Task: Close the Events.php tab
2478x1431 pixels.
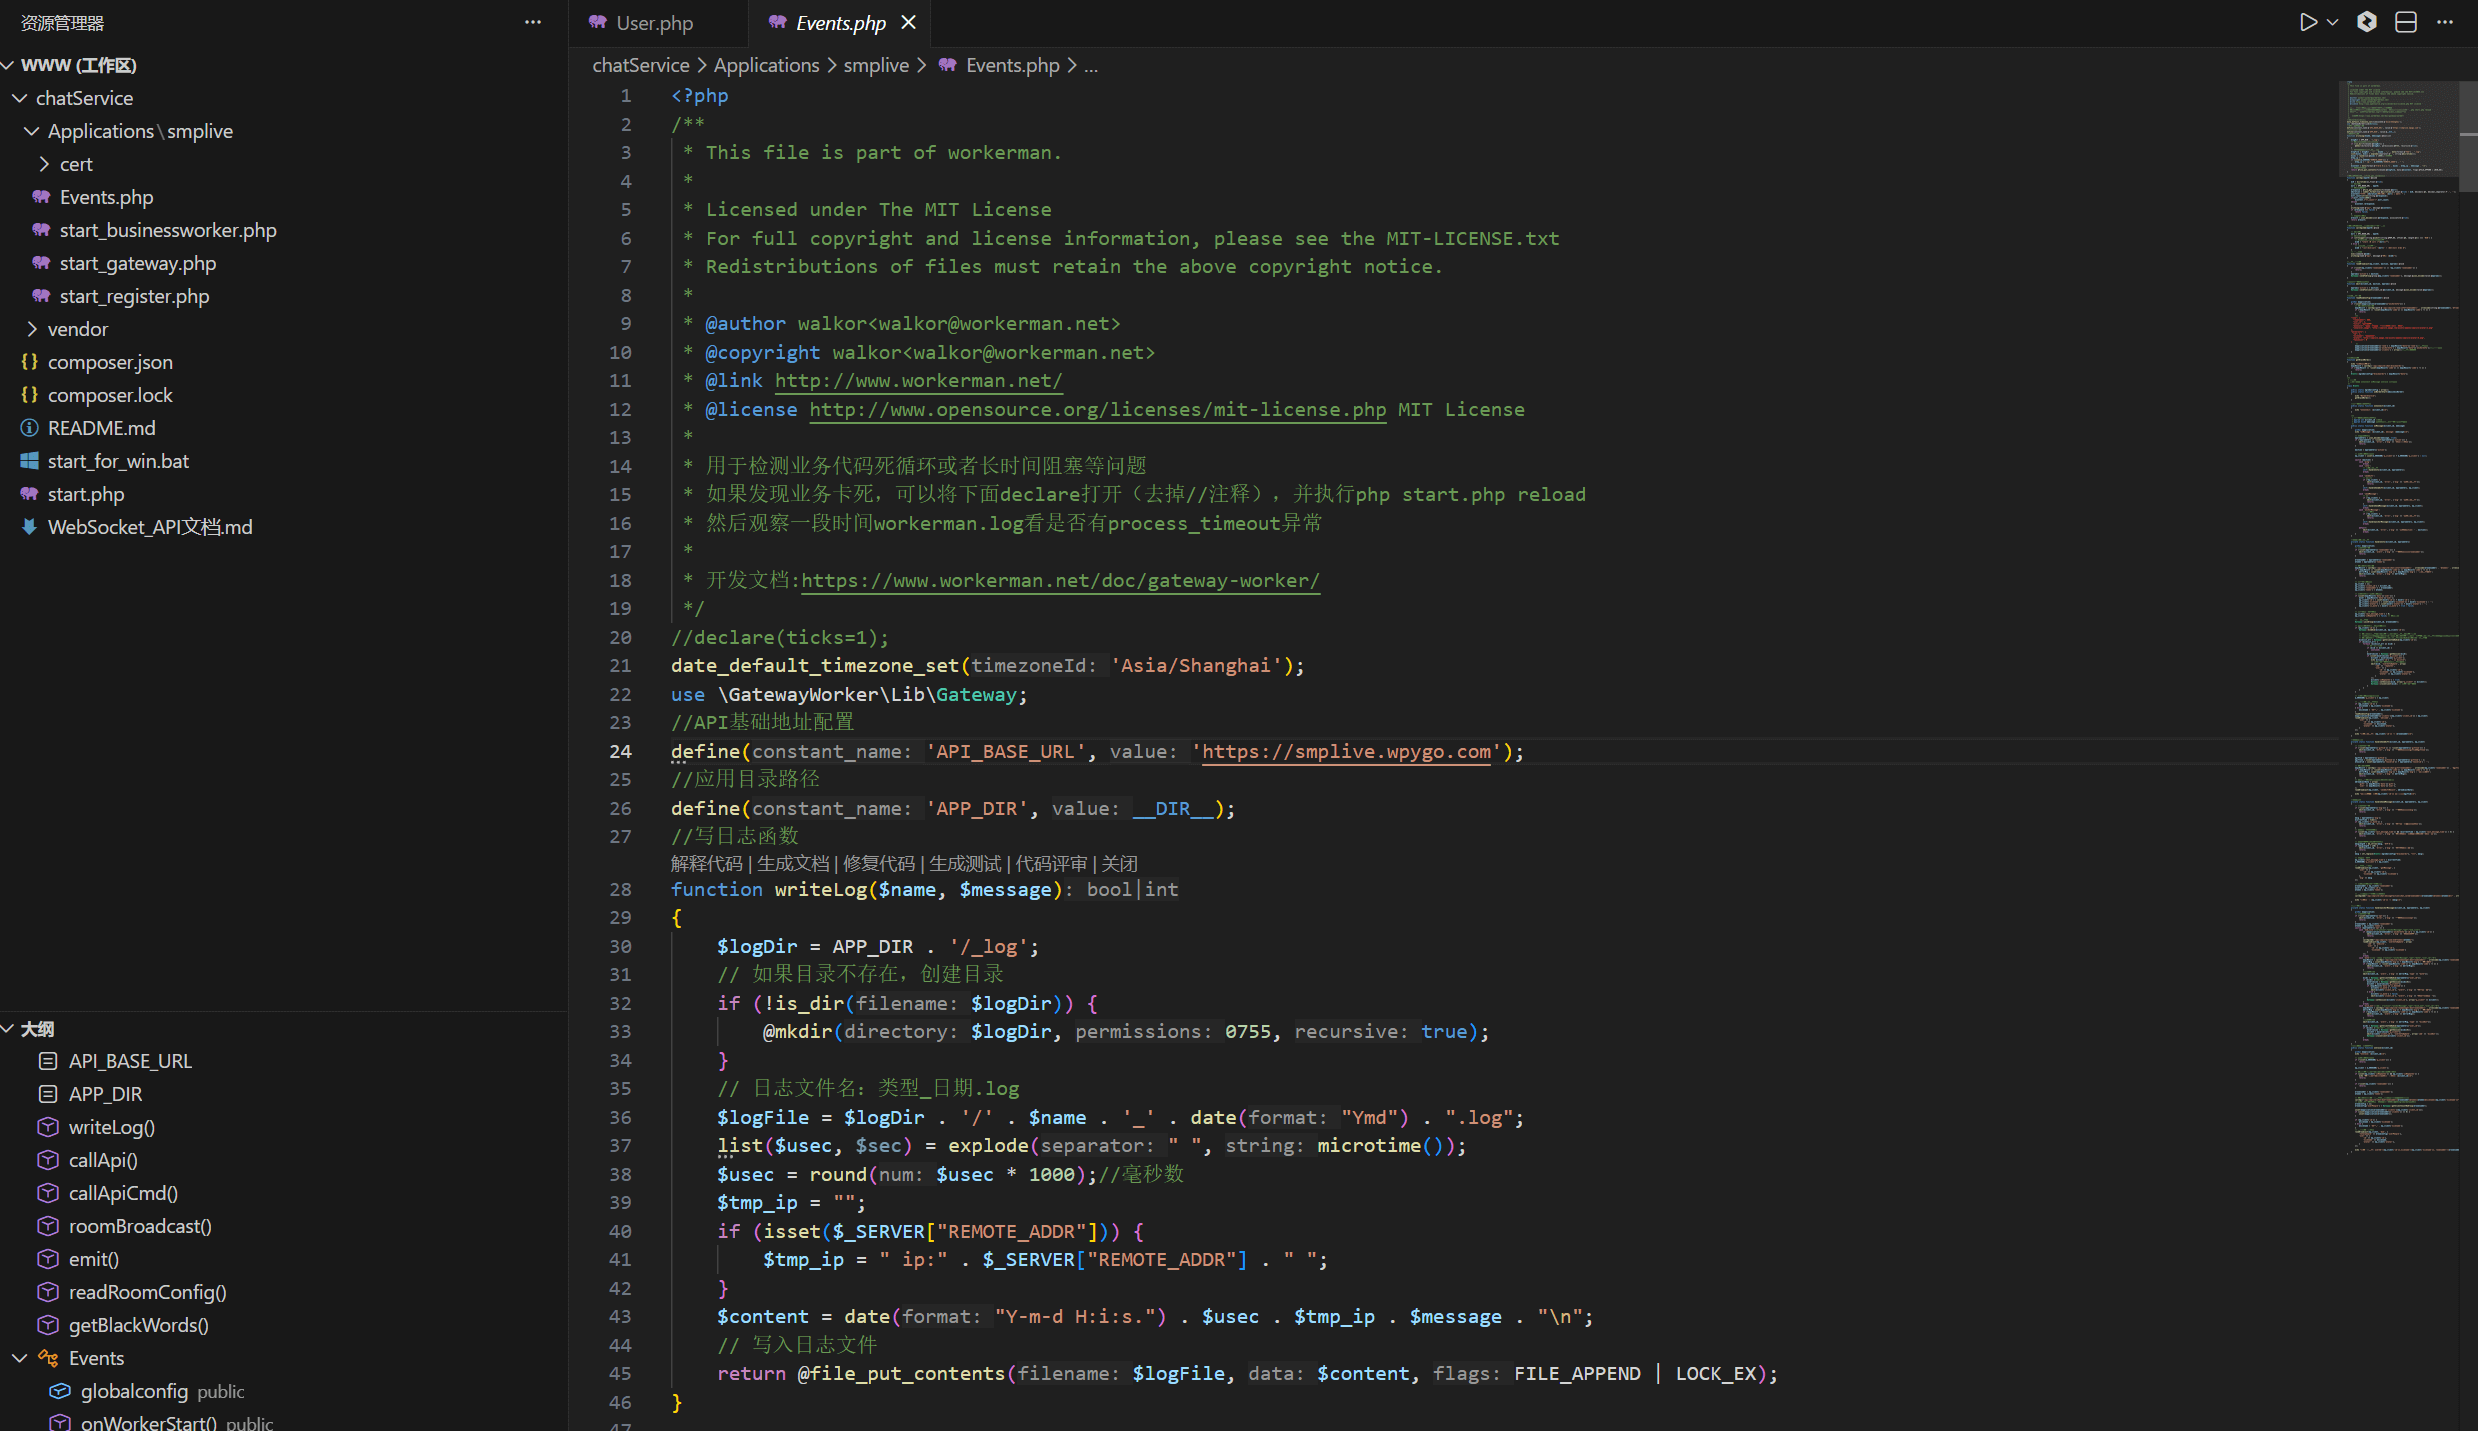Action: tap(908, 22)
